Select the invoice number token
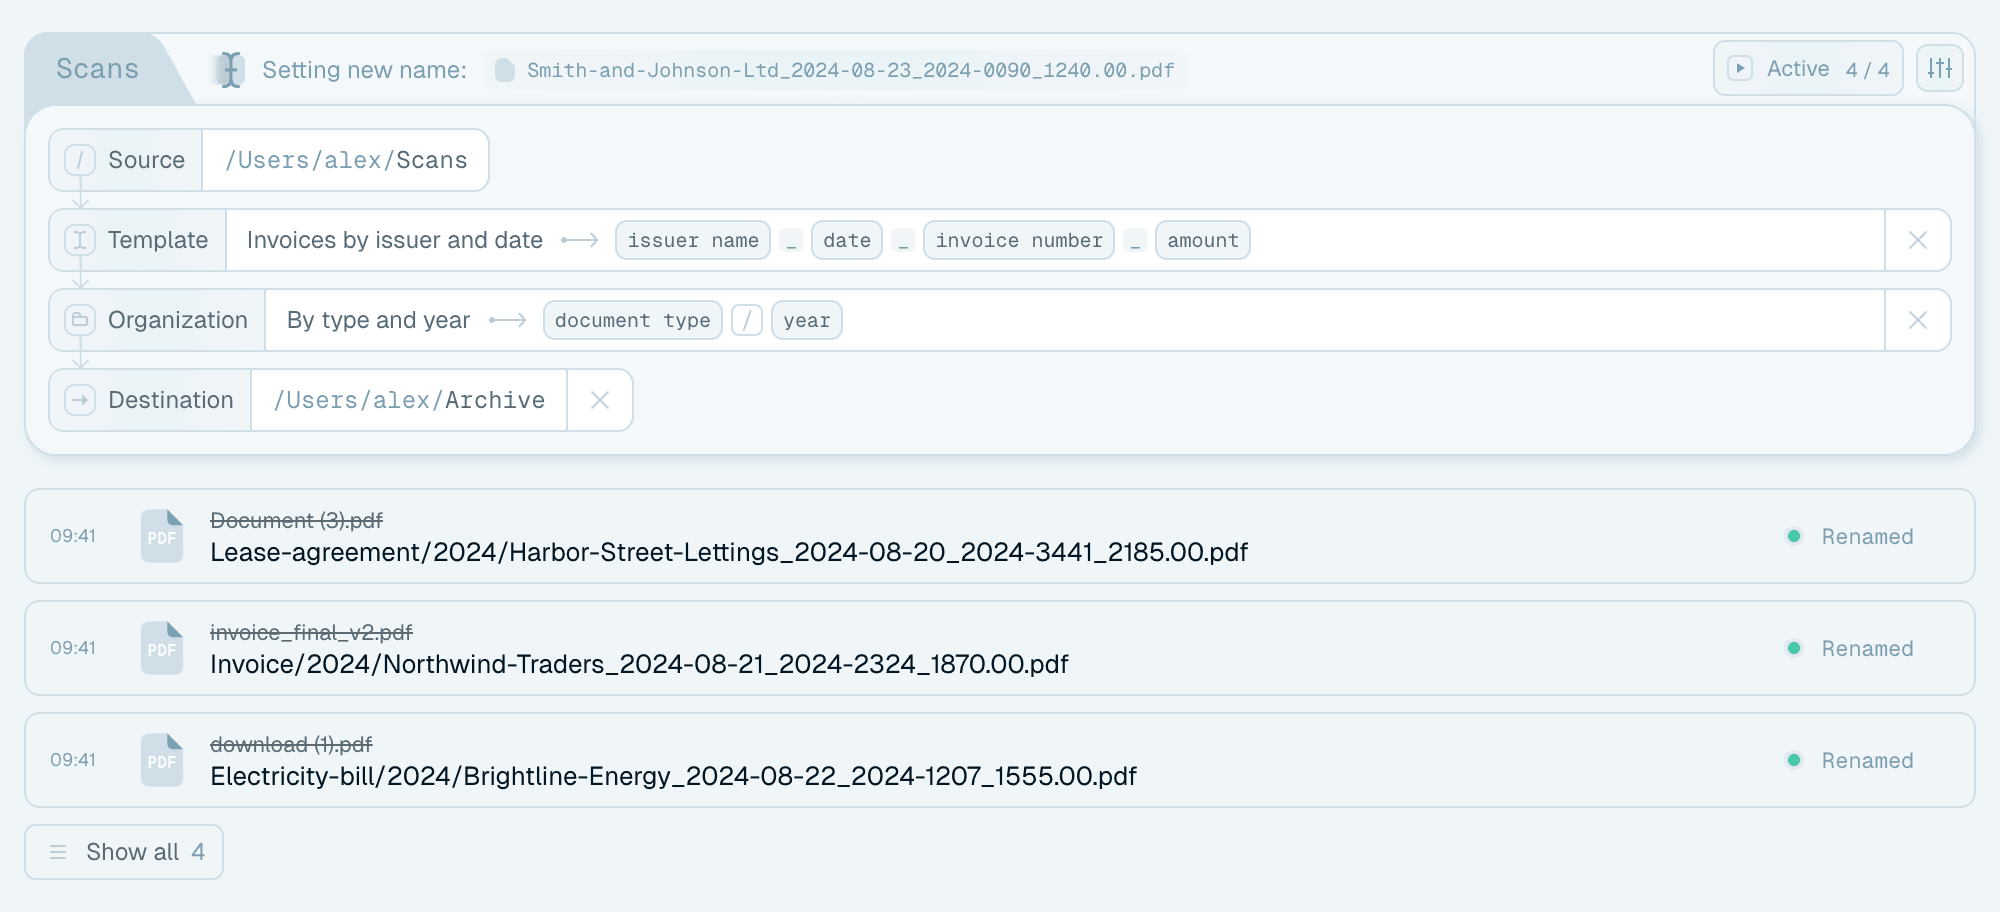Viewport: 2000px width, 912px height. [1018, 240]
